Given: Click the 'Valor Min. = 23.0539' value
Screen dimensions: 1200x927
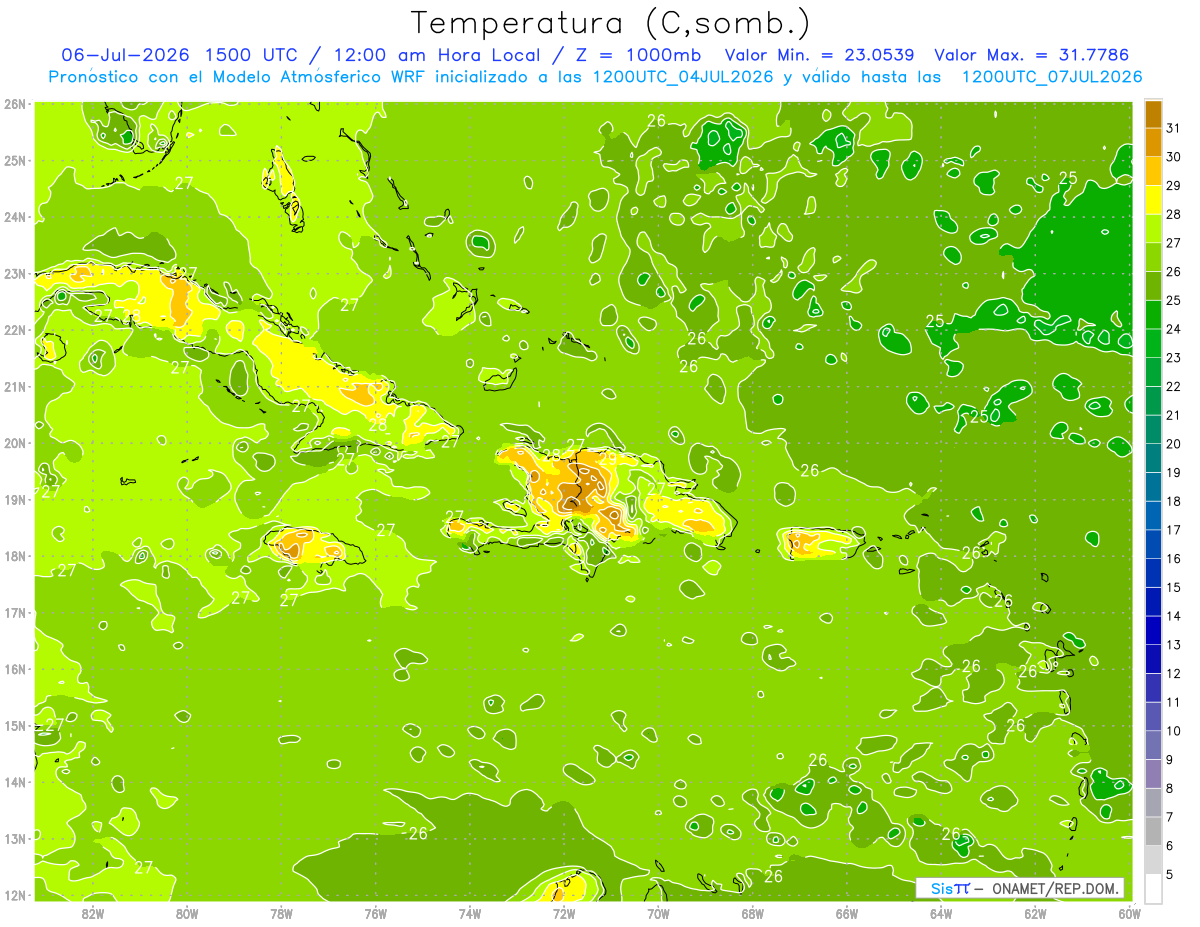Looking at the screenshot, I should (x=821, y=55).
